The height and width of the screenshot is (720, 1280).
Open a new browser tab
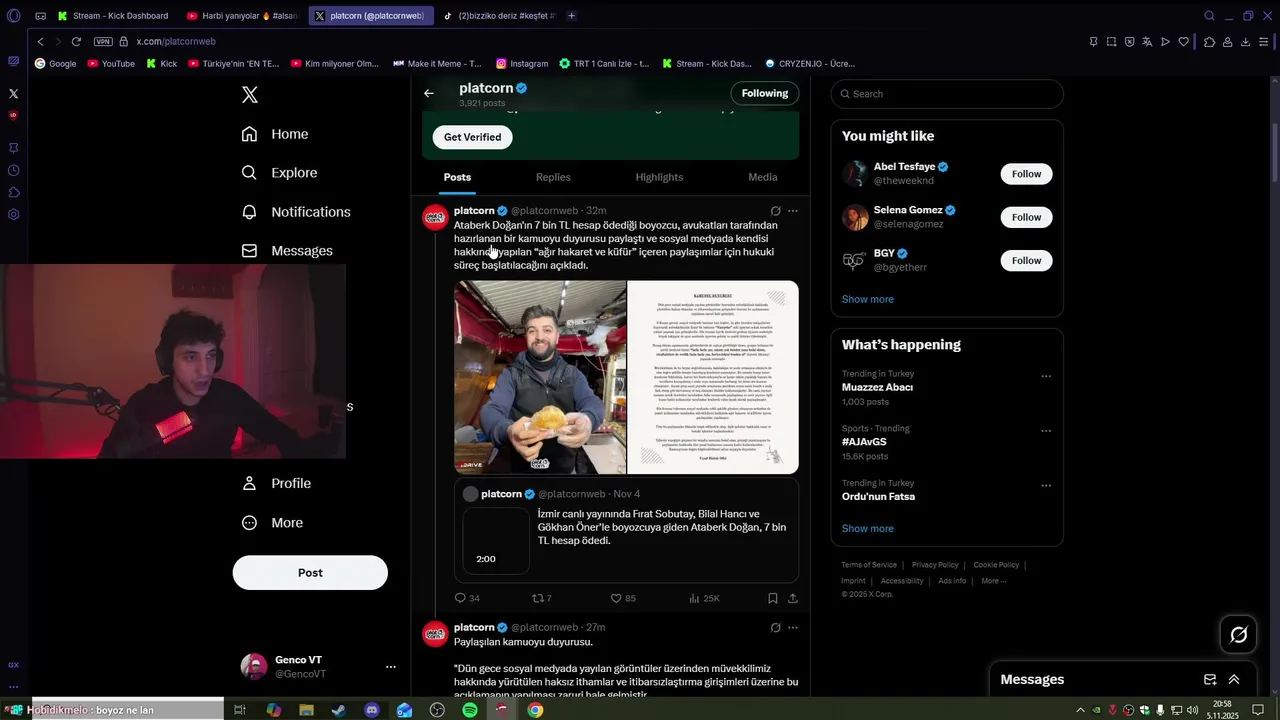pos(571,16)
